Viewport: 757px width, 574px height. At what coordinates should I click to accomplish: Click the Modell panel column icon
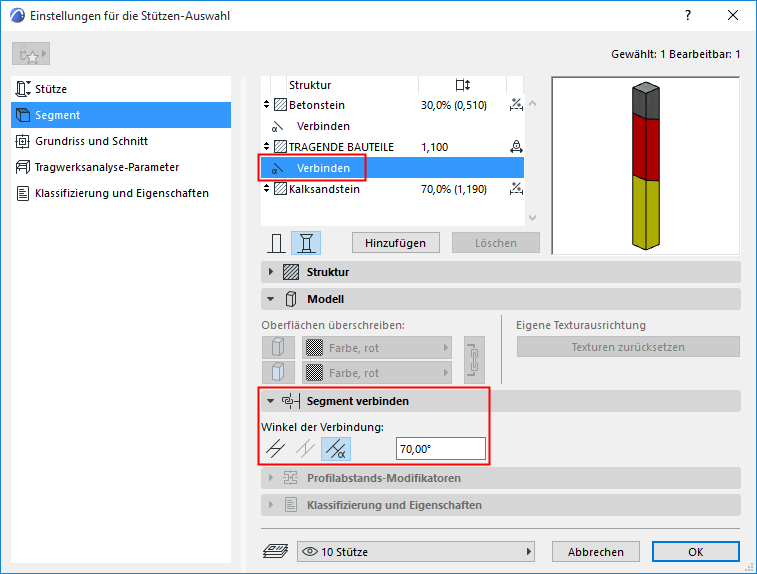(291, 299)
